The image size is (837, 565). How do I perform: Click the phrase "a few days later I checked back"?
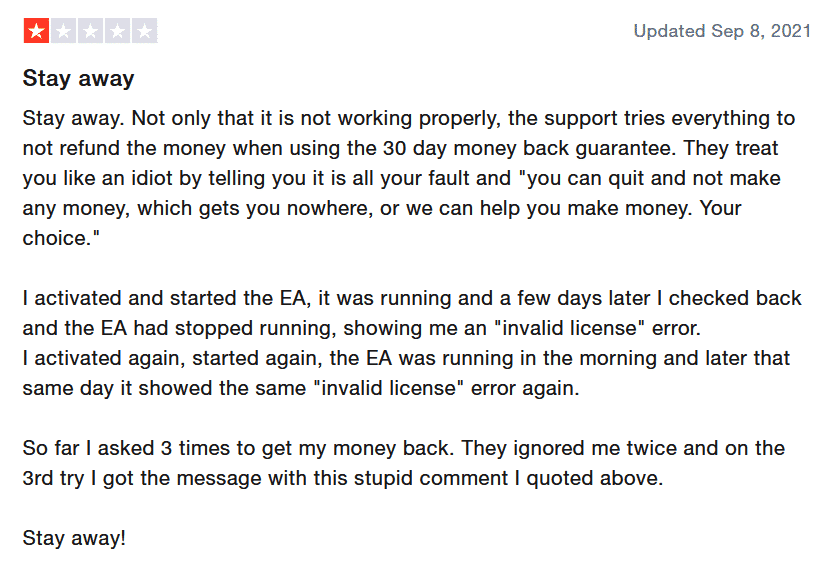coord(650,298)
